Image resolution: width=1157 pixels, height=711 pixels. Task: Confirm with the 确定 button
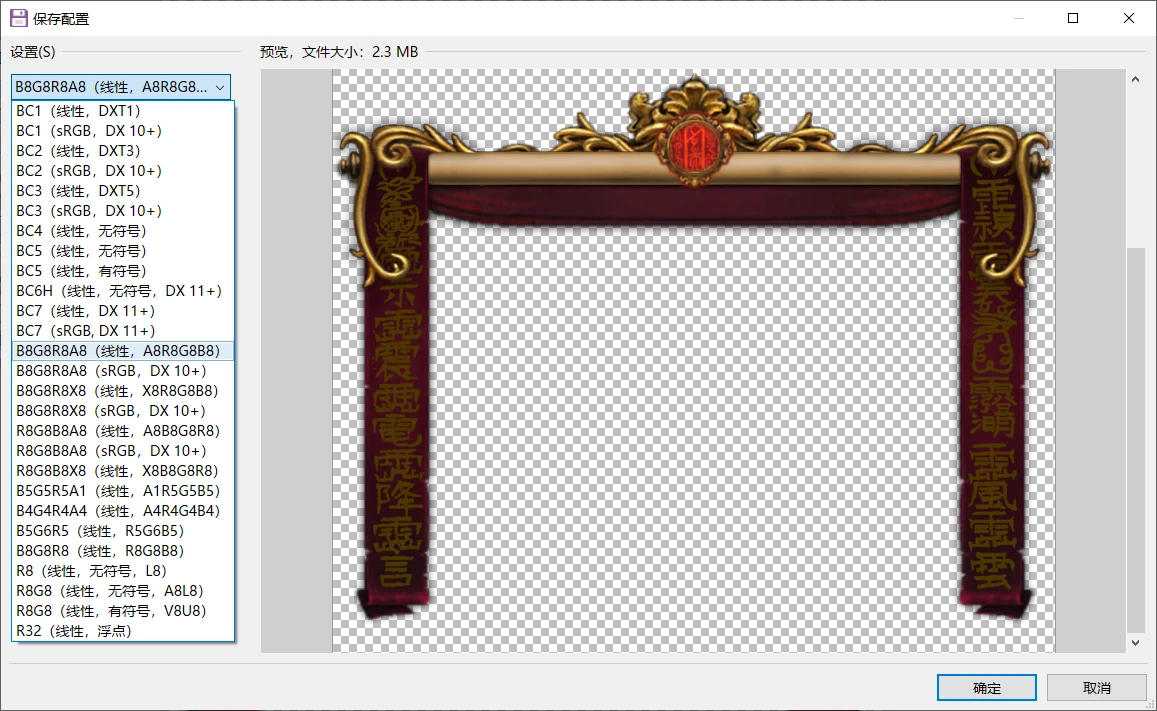click(x=987, y=687)
